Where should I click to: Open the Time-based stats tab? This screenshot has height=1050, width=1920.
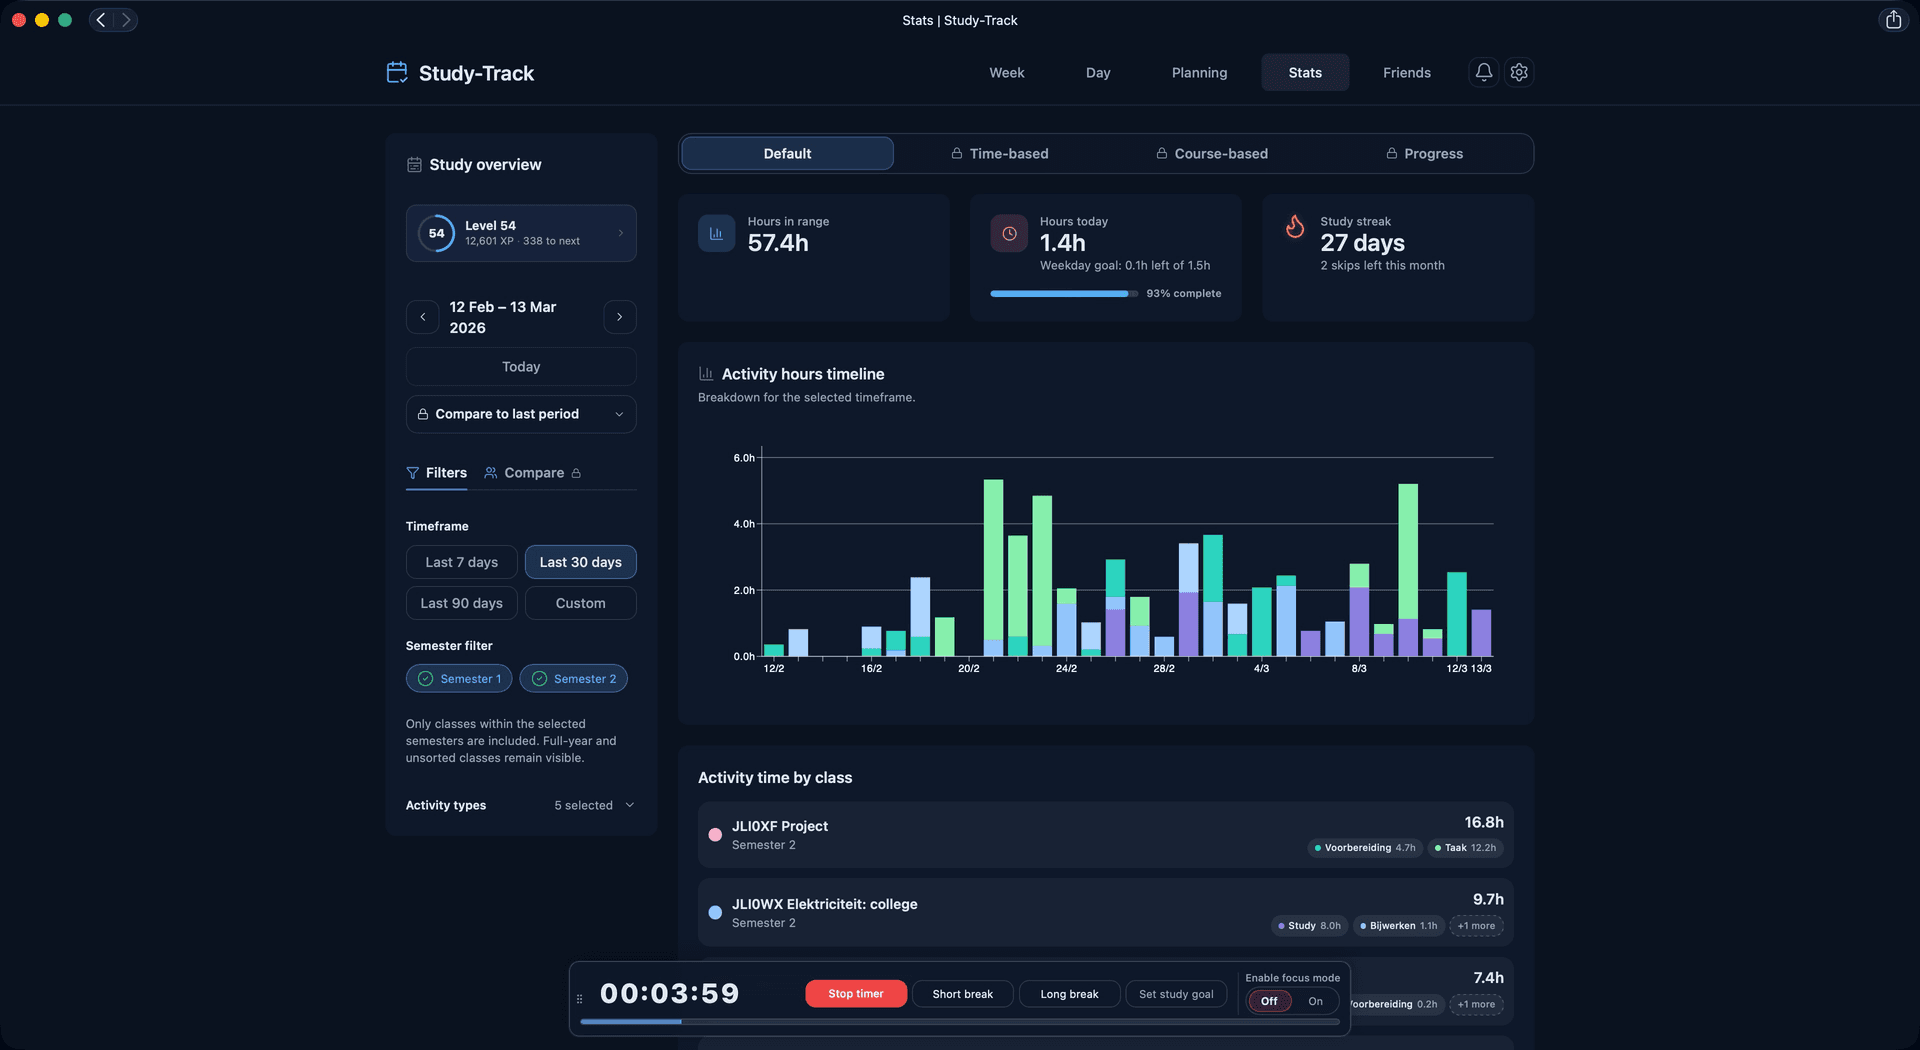point(999,154)
